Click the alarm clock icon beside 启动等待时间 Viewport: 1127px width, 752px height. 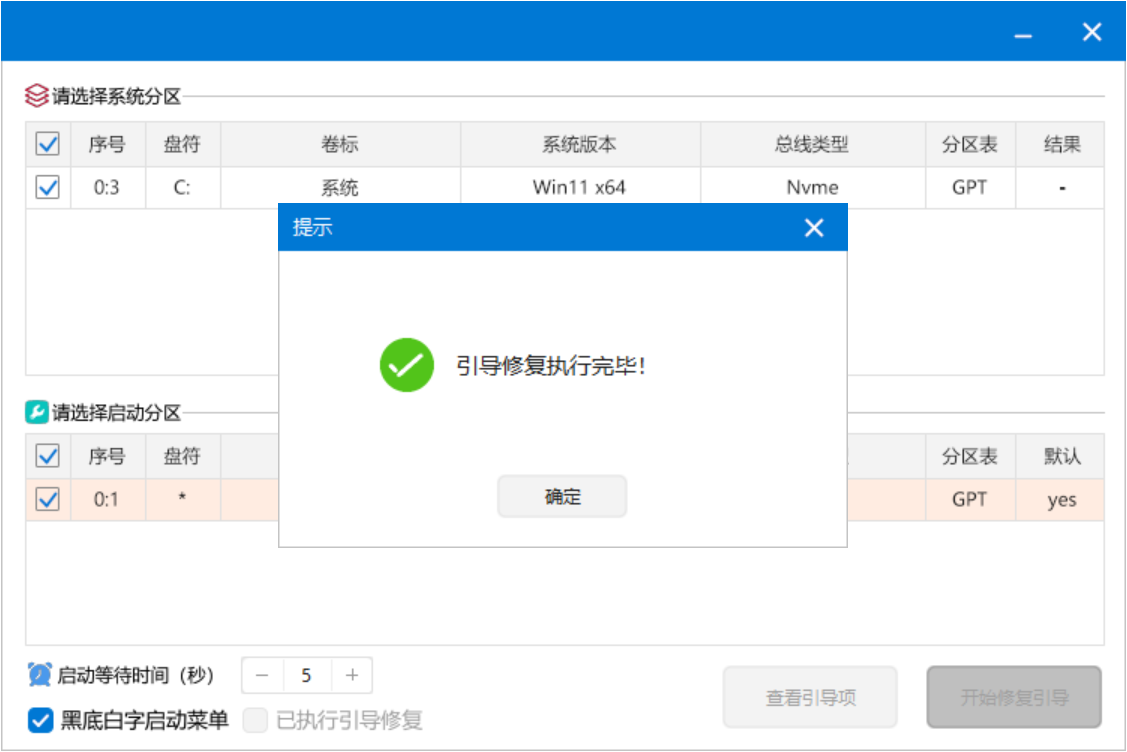40,674
